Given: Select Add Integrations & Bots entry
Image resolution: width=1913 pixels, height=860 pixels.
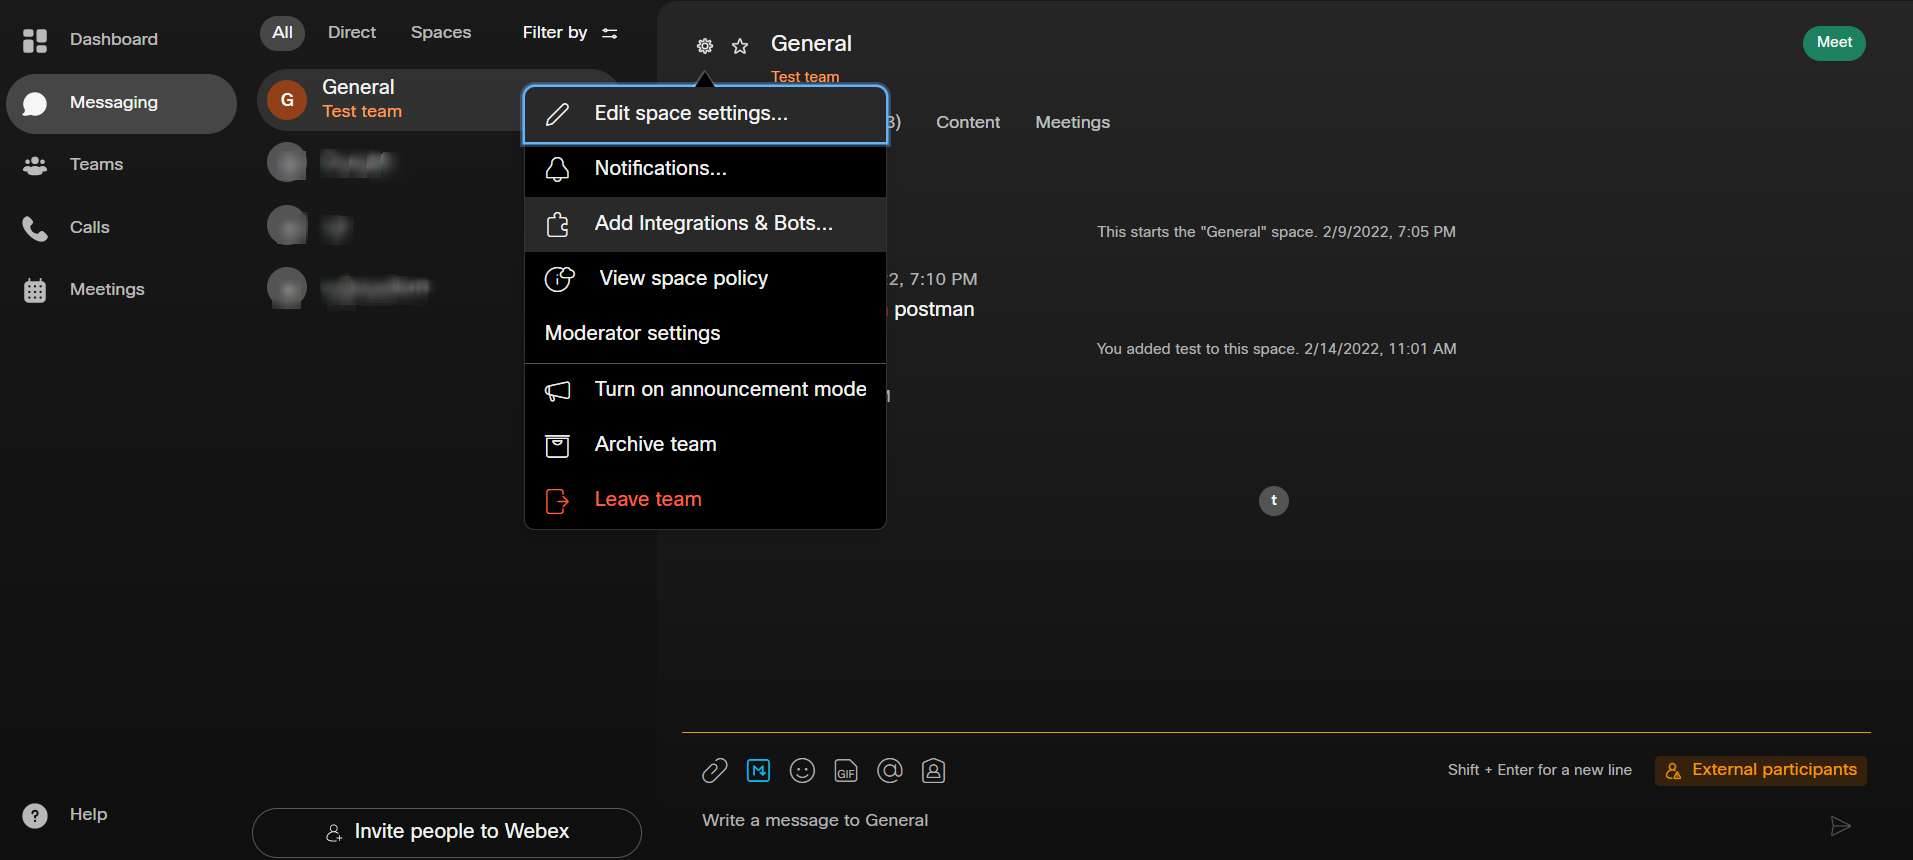Looking at the screenshot, I should click(705, 224).
